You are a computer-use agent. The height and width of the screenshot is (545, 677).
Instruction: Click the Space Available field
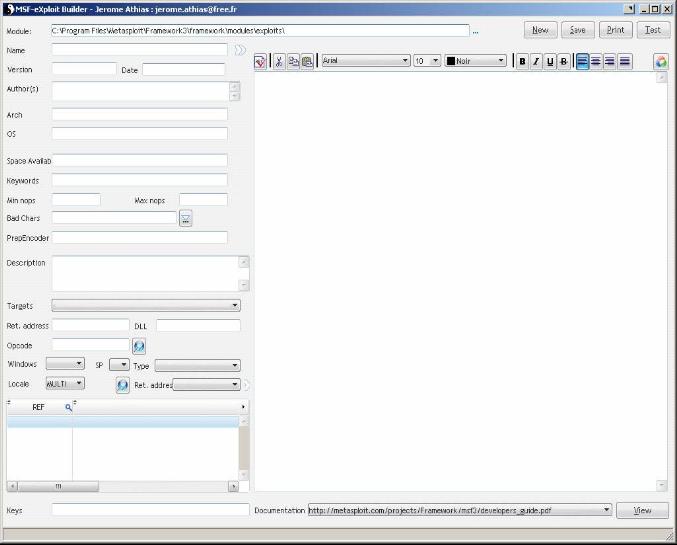tap(139, 160)
